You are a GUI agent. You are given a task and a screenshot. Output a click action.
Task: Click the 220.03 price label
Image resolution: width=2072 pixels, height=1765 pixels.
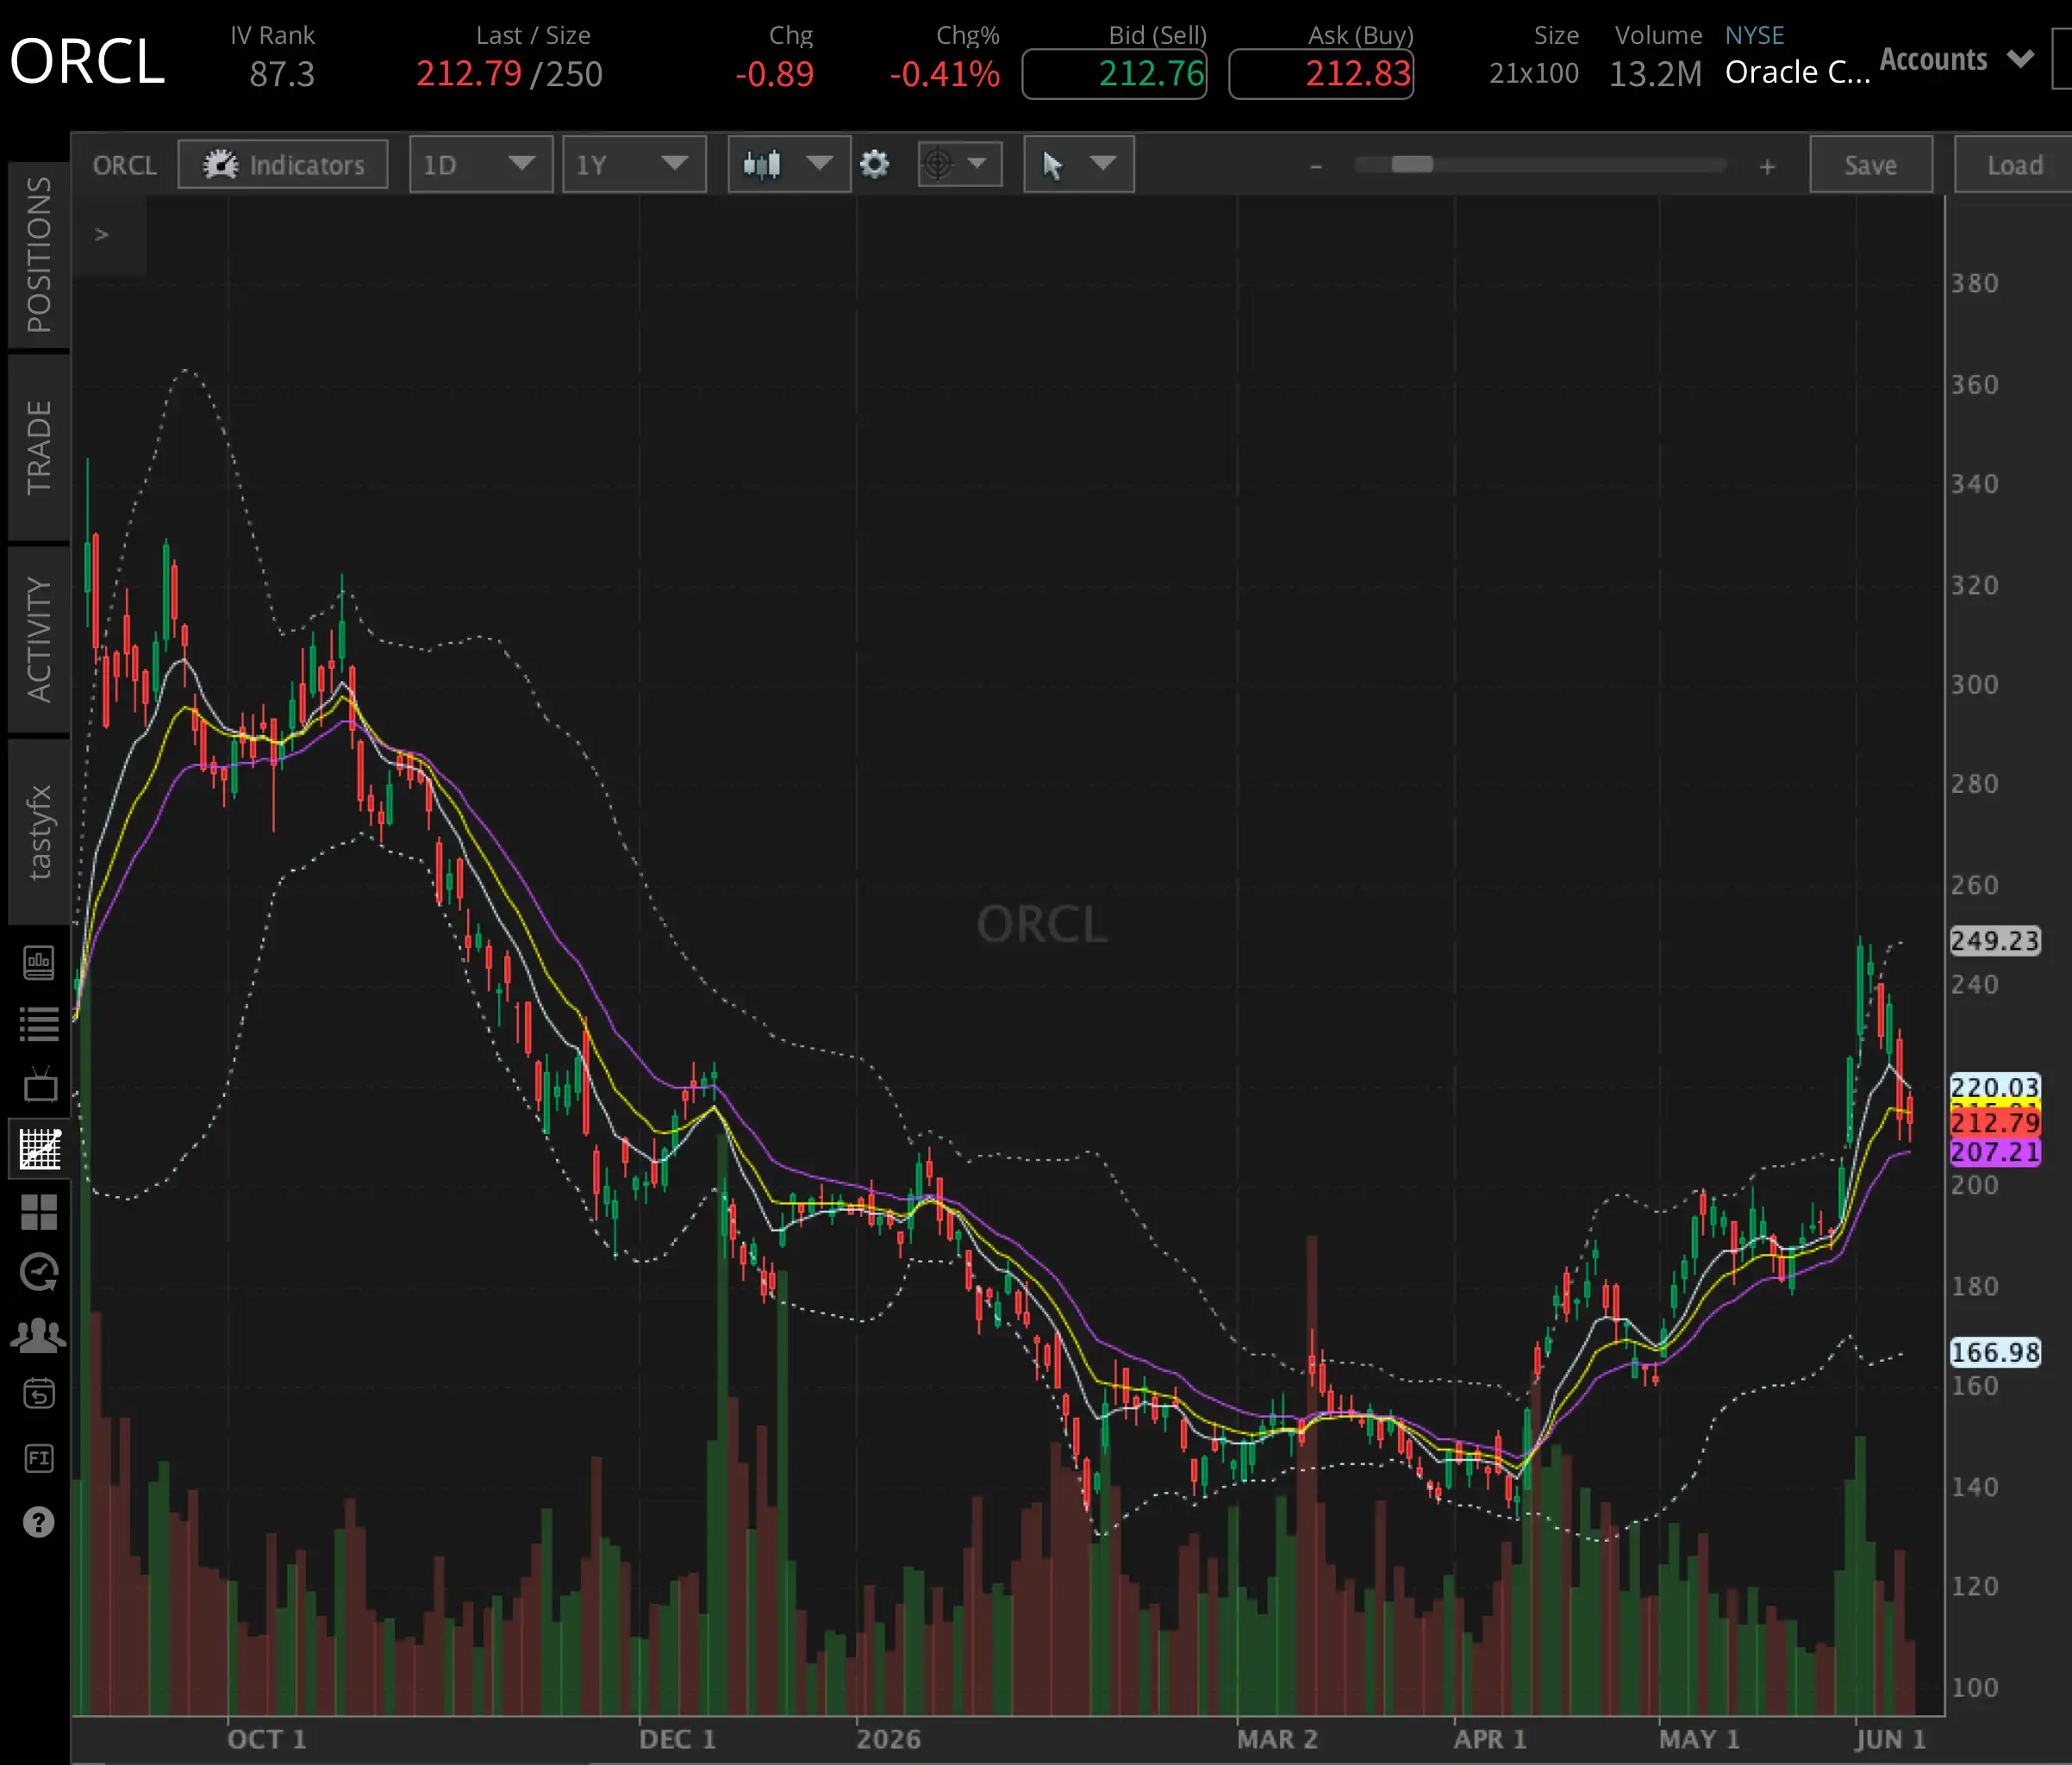1995,1087
